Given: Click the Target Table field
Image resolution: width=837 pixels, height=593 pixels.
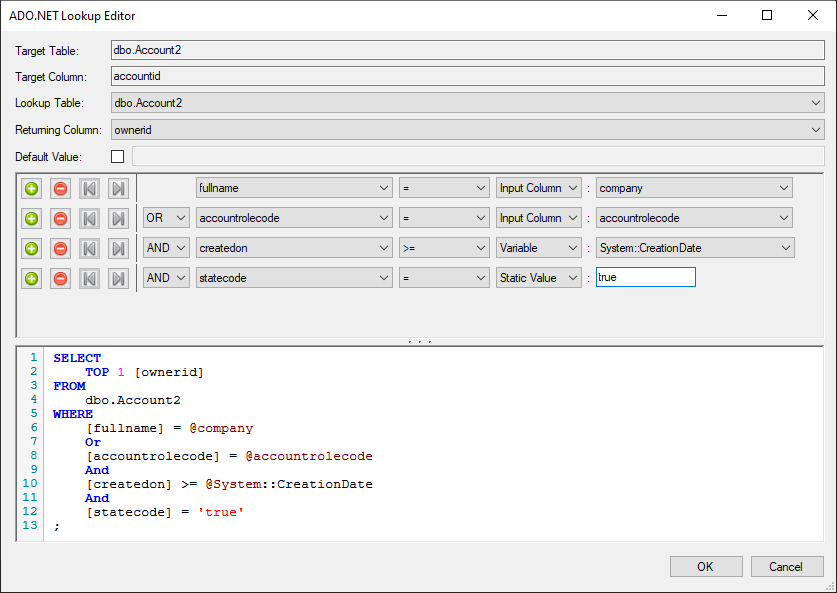Looking at the screenshot, I should pyautogui.click(x=468, y=50).
